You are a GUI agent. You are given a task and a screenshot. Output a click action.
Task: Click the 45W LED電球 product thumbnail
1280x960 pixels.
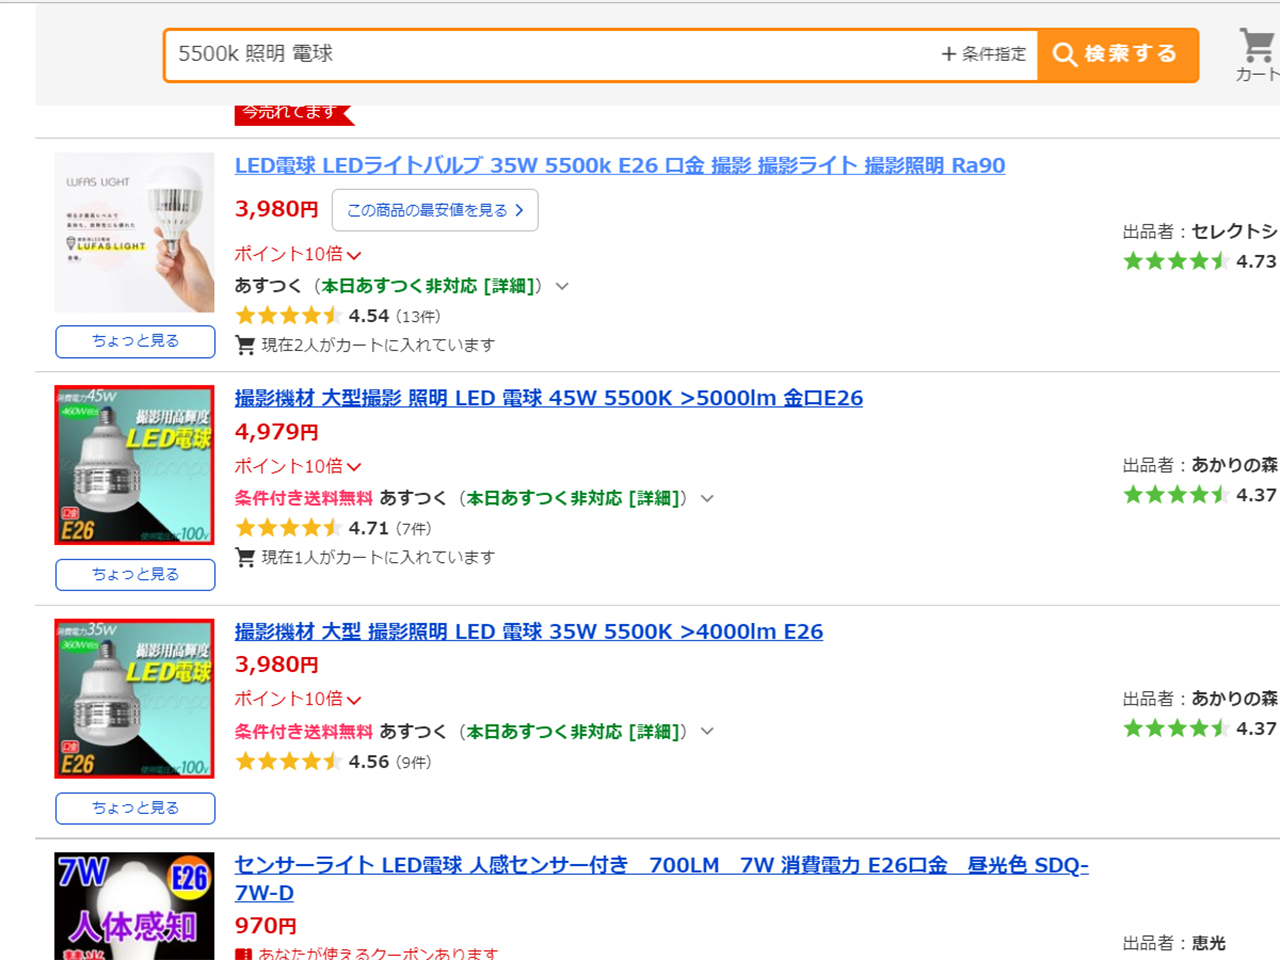point(134,465)
